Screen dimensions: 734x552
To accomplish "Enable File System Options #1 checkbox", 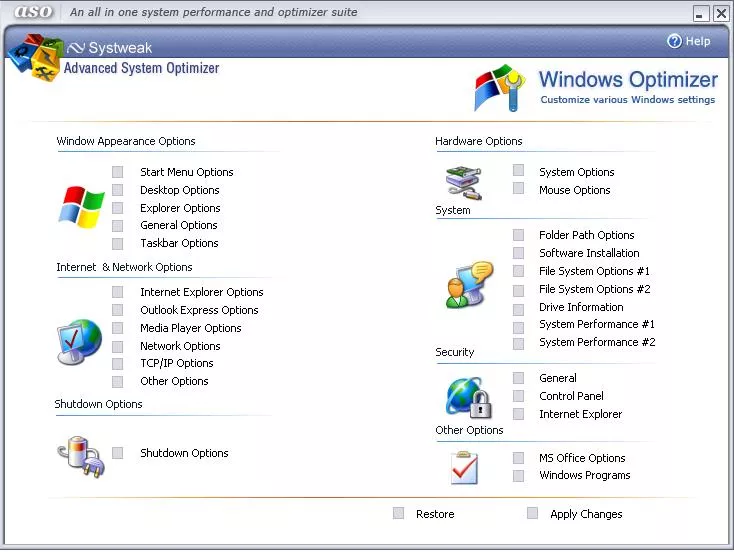I will [518, 271].
